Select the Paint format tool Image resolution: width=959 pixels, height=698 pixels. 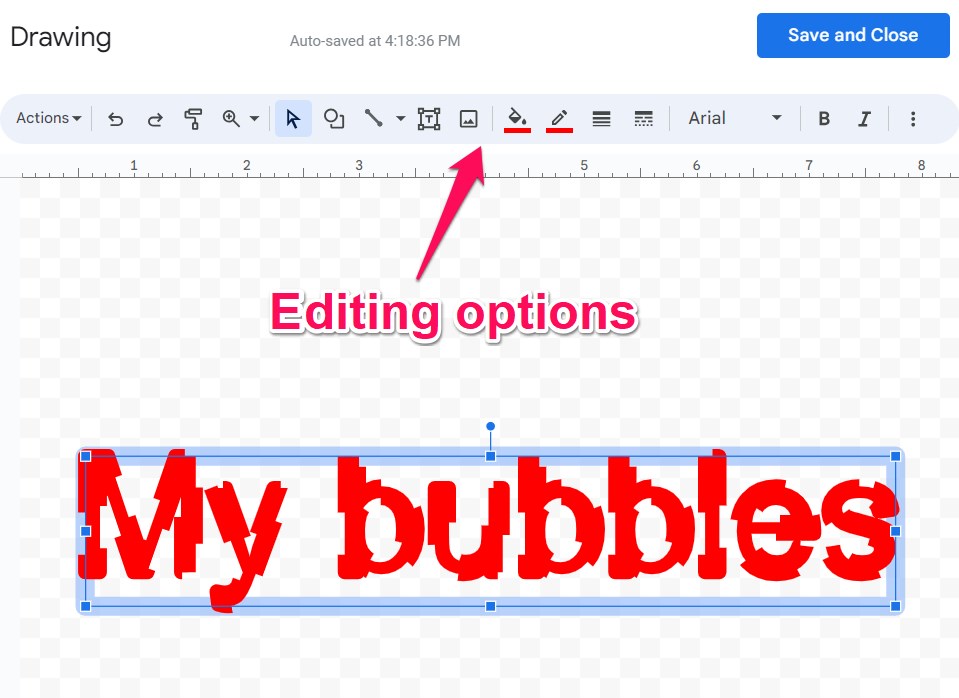pyautogui.click(x=194, y=118)
